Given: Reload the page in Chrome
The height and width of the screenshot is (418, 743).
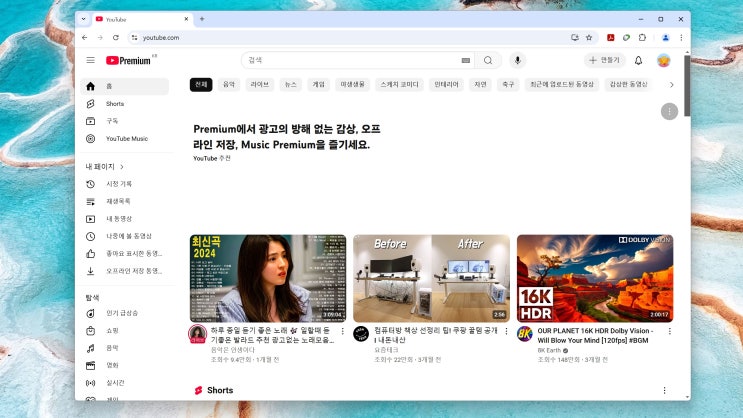Looking at the screenshot, I should (x=116, y=37).
